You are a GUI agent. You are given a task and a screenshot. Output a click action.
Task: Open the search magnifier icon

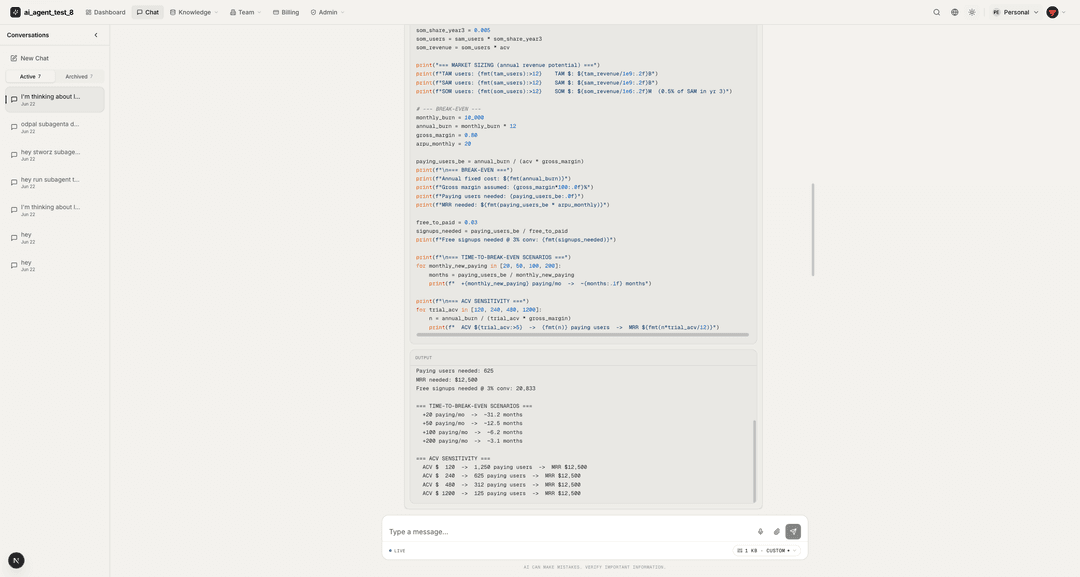(x=937, y=12)
